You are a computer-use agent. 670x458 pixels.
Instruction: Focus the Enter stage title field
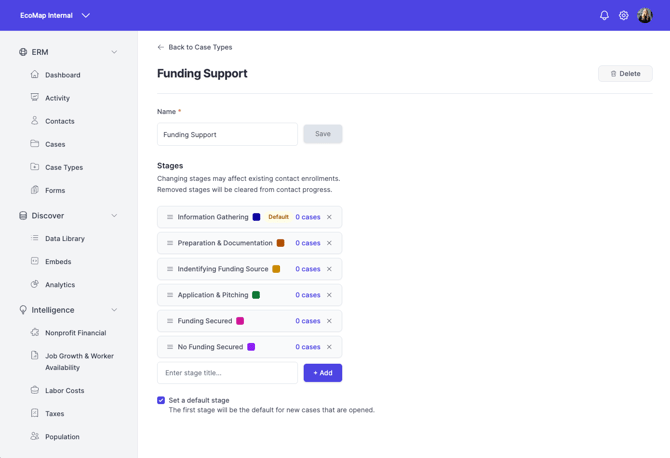click(x=227, y=373)
